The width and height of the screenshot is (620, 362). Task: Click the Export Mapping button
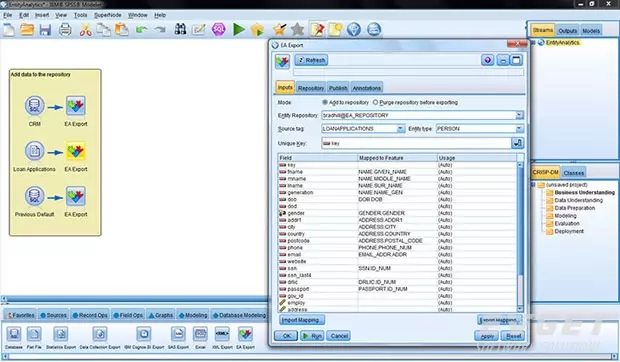[499, 320]
